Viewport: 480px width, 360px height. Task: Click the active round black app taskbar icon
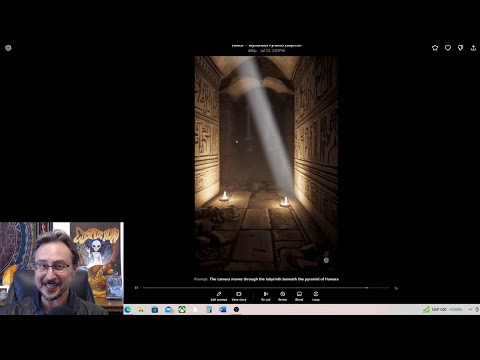[236, 310]
